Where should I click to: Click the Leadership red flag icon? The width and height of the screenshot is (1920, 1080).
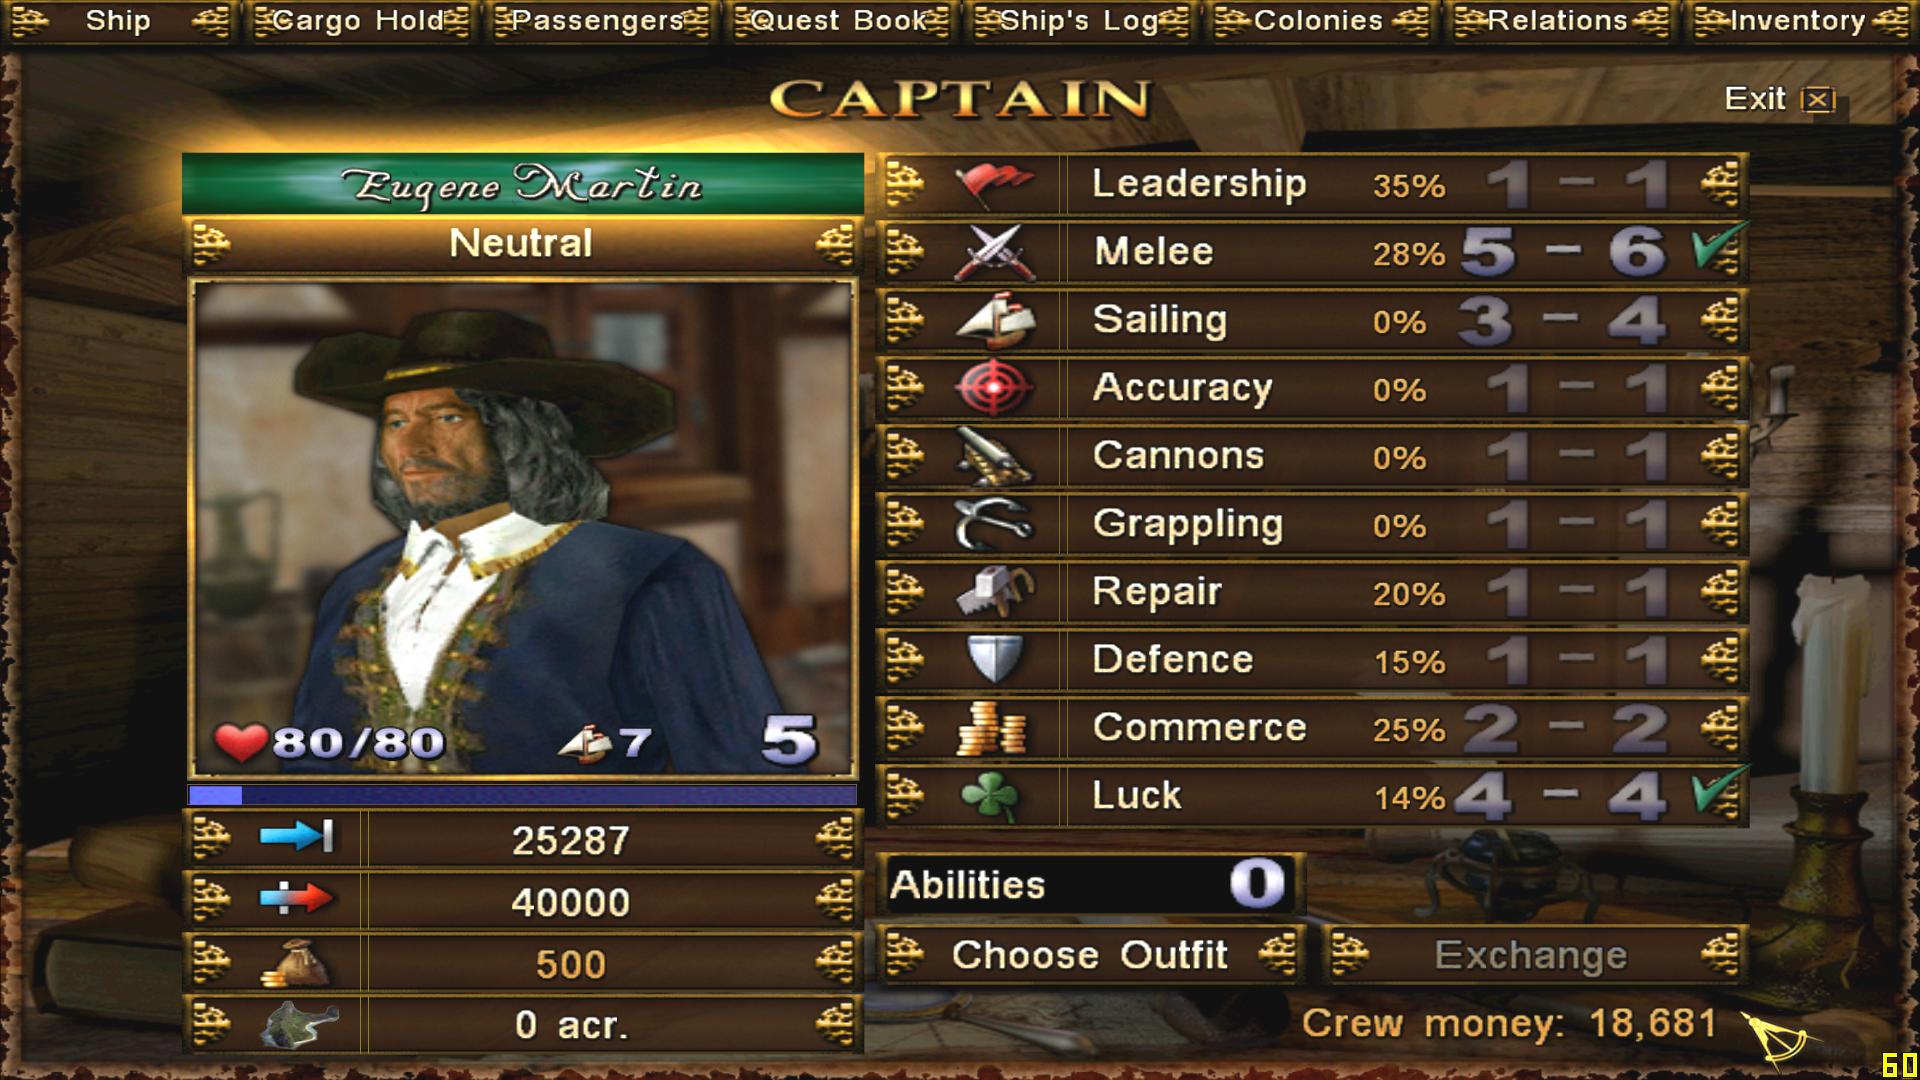994,184
